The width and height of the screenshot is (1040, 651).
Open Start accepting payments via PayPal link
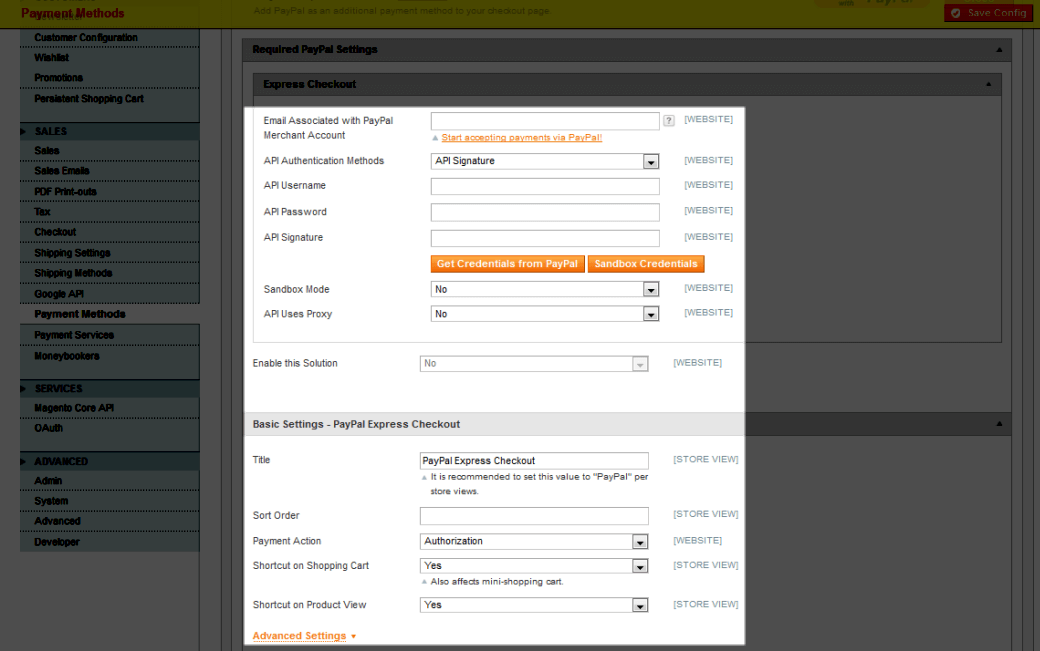[521, 138]
